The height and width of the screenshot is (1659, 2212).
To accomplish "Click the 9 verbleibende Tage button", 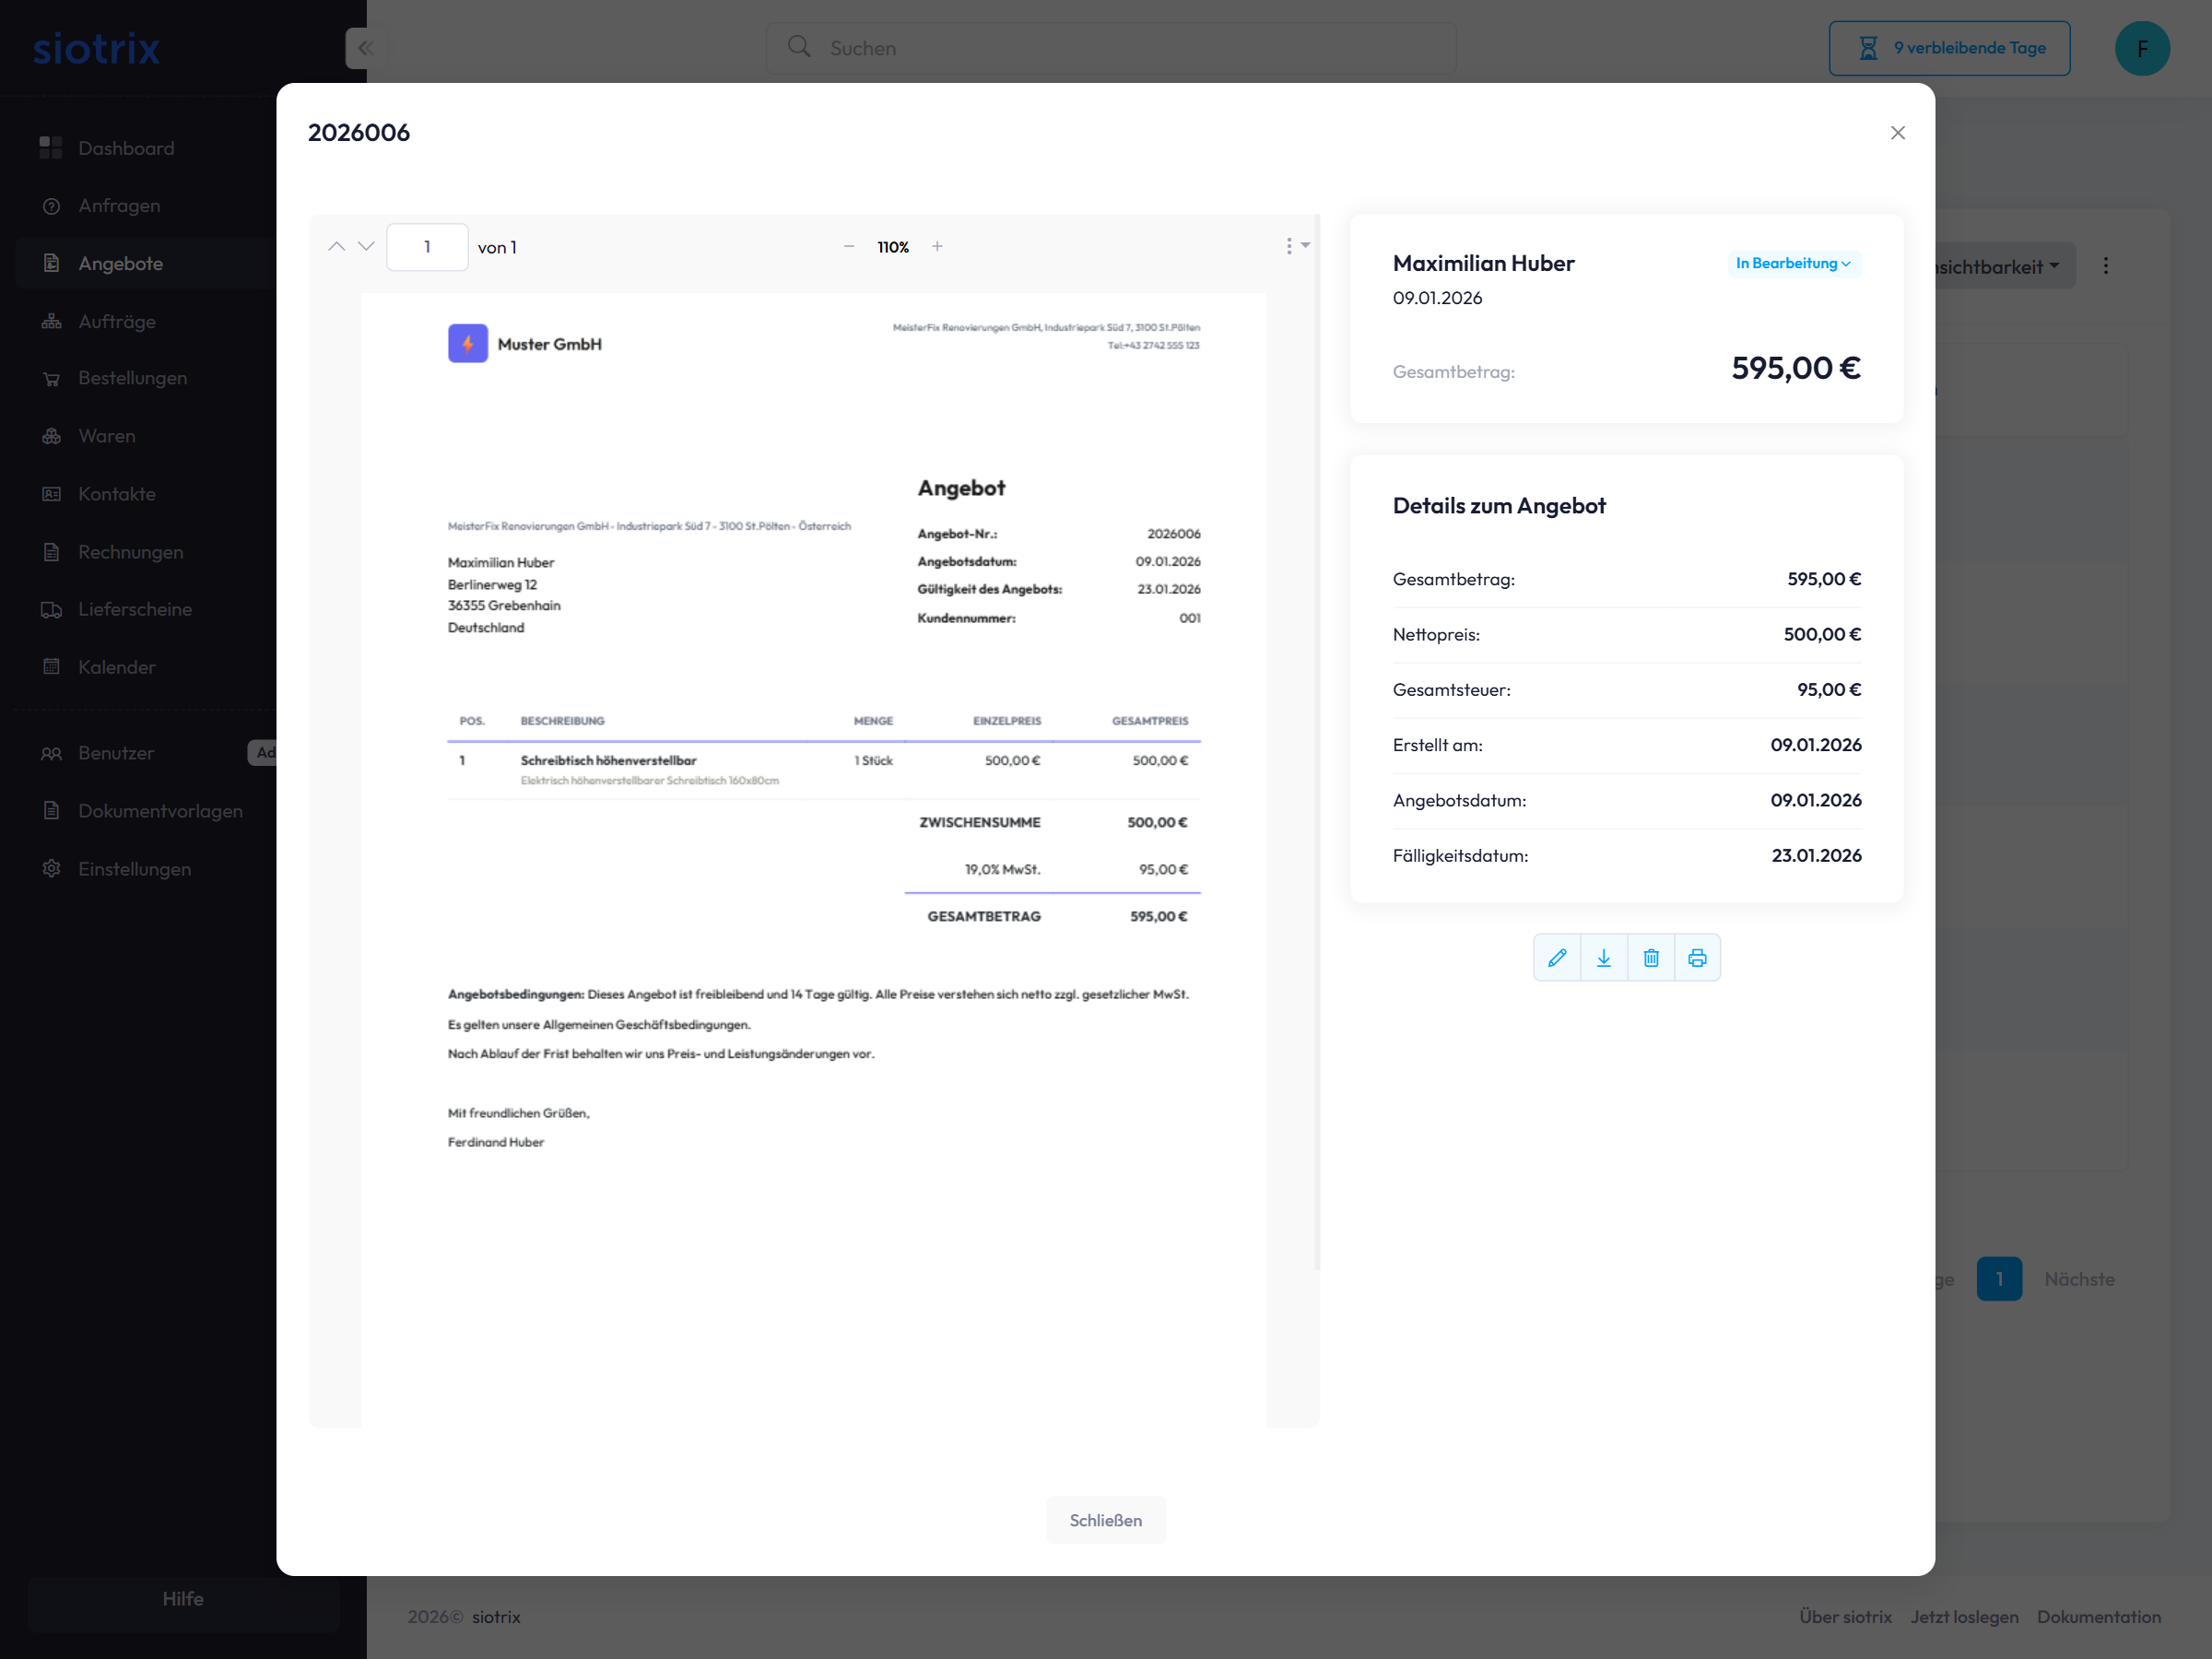I will tap(1949, 48).
